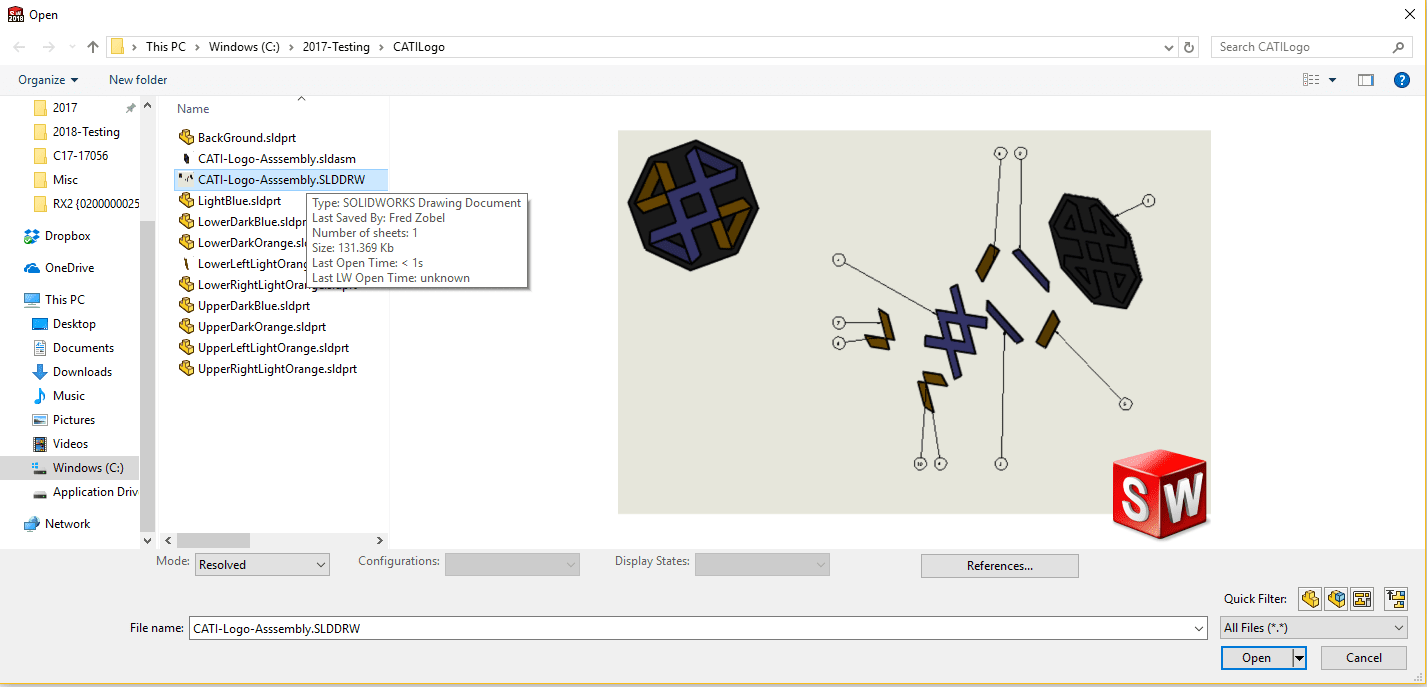Select Windows (C:) drive in sidebar
1427x687 pixels.
[x=88, y=468]
